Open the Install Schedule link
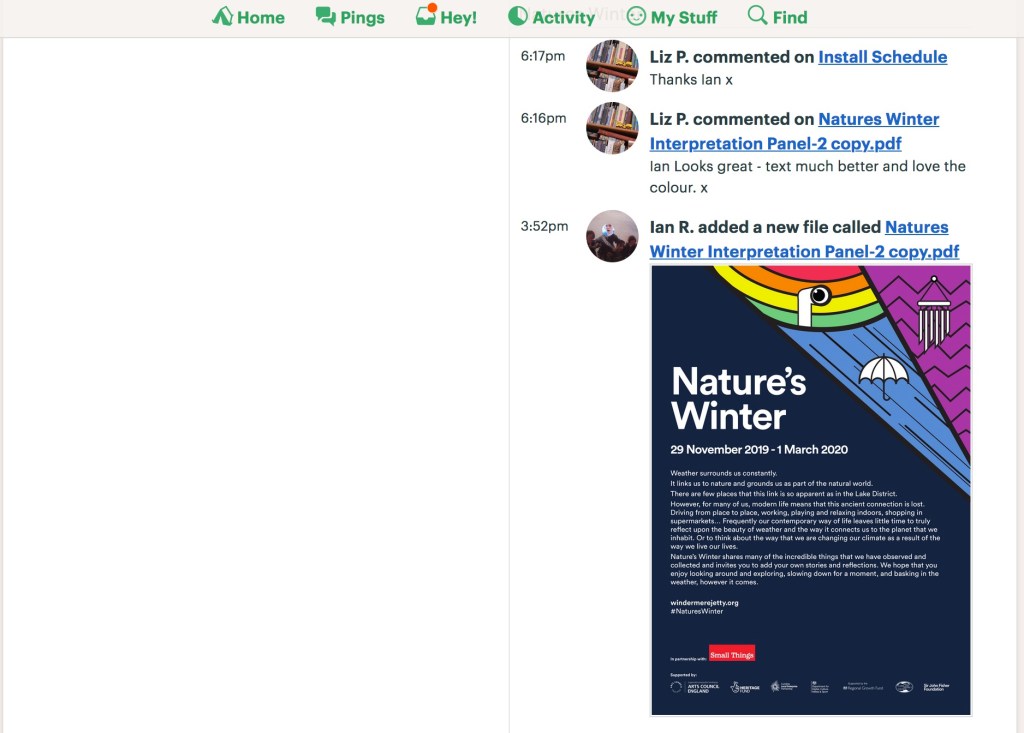The image size is (1024, 733). tap(882, 57)
